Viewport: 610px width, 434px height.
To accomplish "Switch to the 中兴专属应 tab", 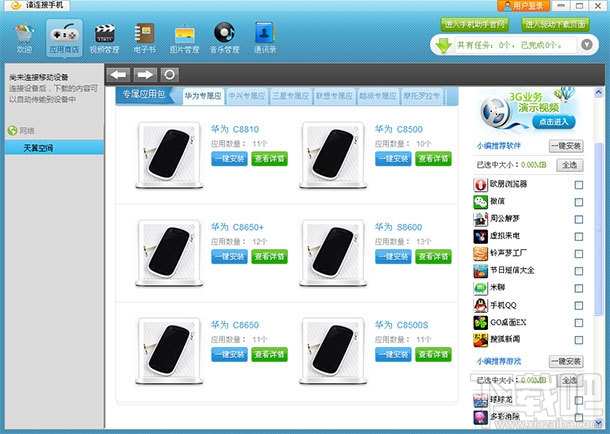I will 247,96.
